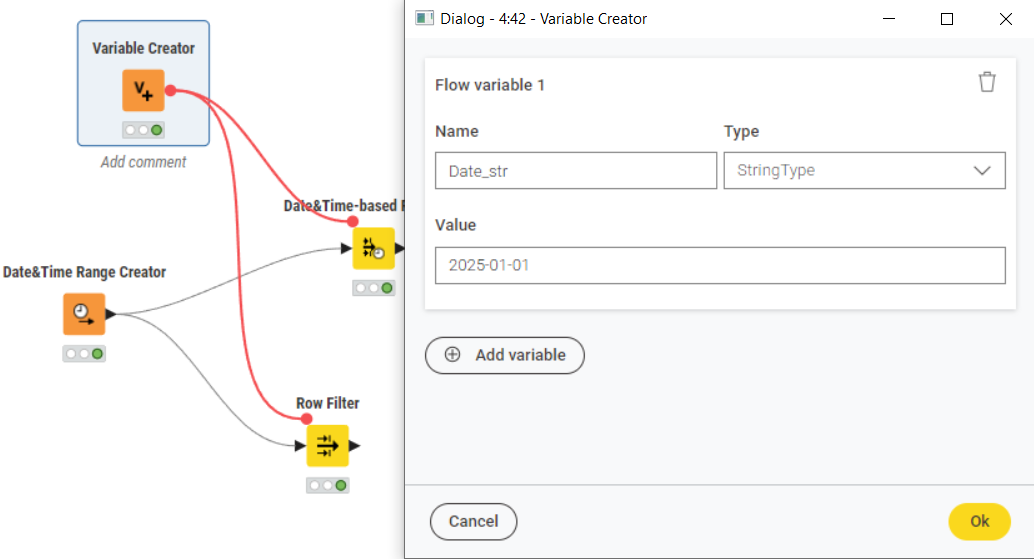Click the red flow variable port above Row Filter
The height and width of the screenshot is (559, 1034).
[x=306, y=418]
